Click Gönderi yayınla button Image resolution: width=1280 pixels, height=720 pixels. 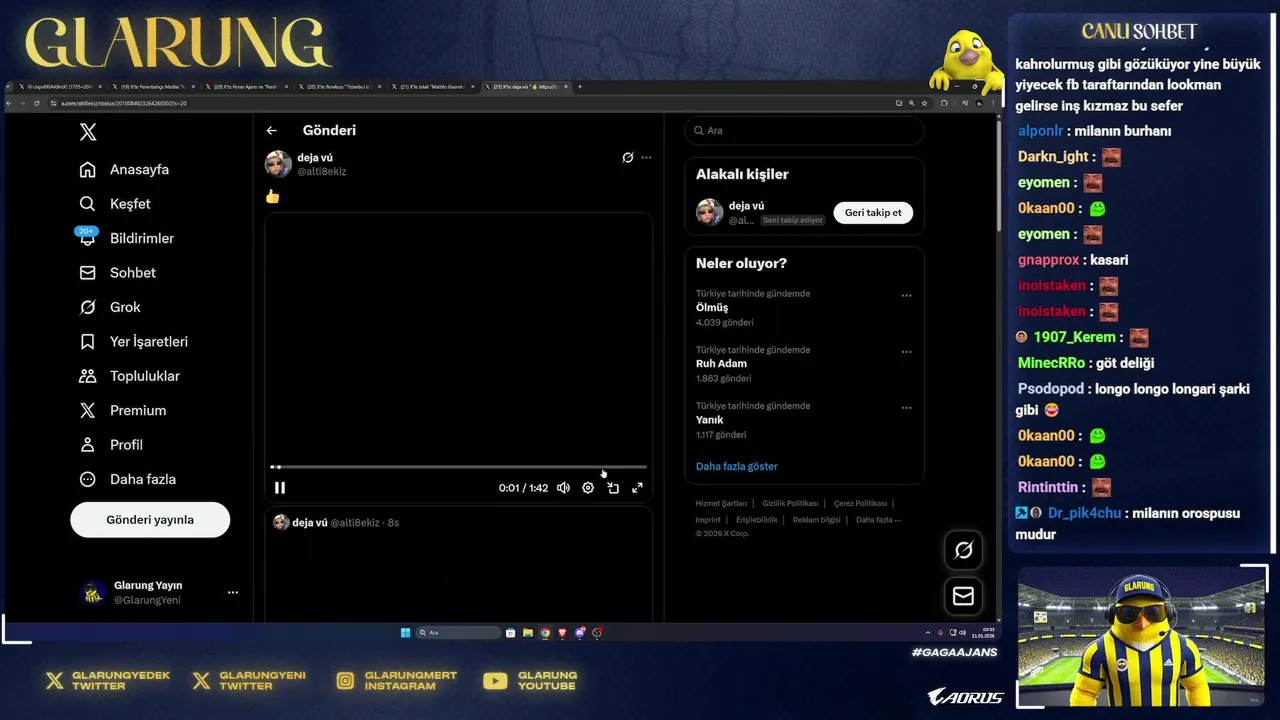click(x=150, y=520)
